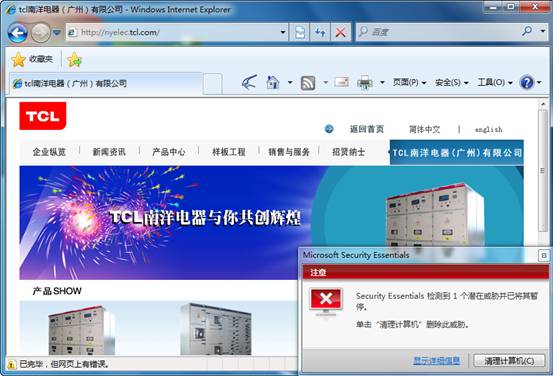Click the Home page icon

click(x=273, y=83)
